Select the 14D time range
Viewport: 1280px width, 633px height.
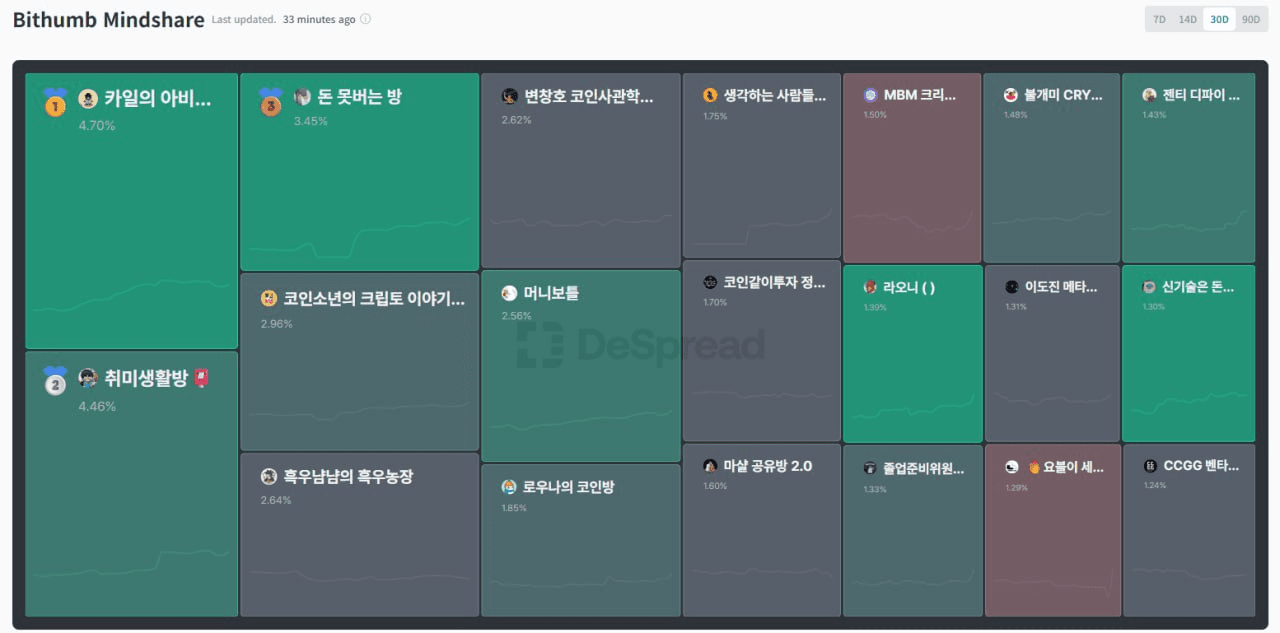click(x=1187, y=19)
